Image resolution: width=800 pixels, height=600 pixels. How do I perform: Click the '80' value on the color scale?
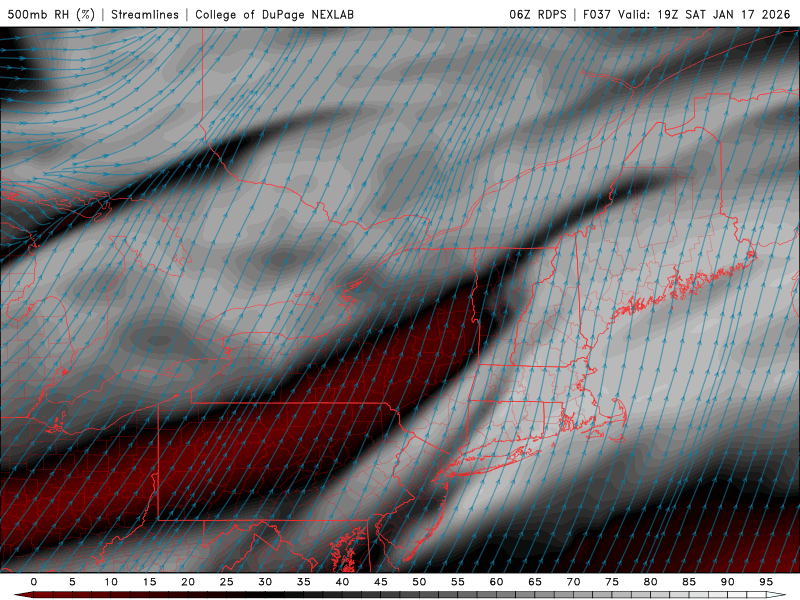click(x=650, y=582)
